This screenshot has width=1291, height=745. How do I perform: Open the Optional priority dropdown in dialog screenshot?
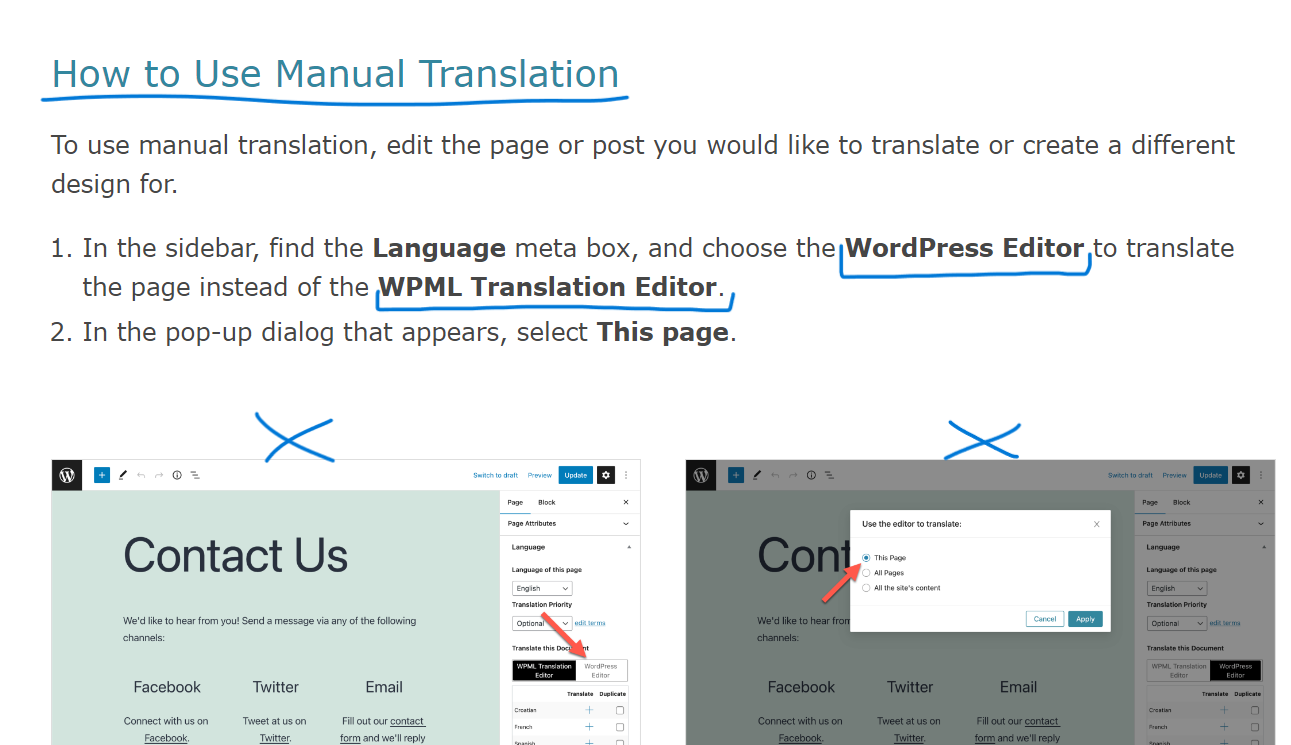point(1177,623)
